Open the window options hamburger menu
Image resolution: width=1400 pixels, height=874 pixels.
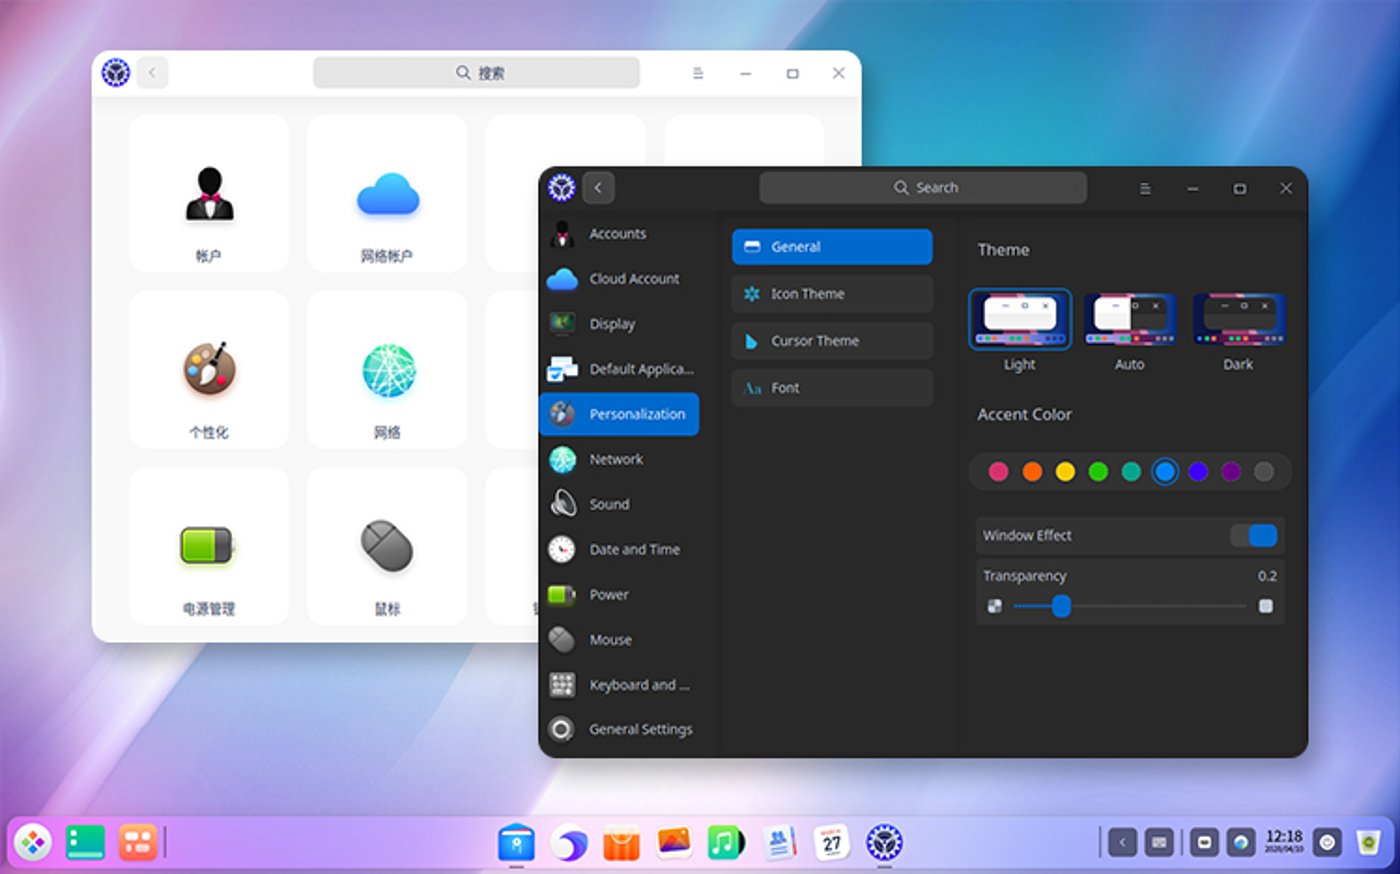point(1144,187)
